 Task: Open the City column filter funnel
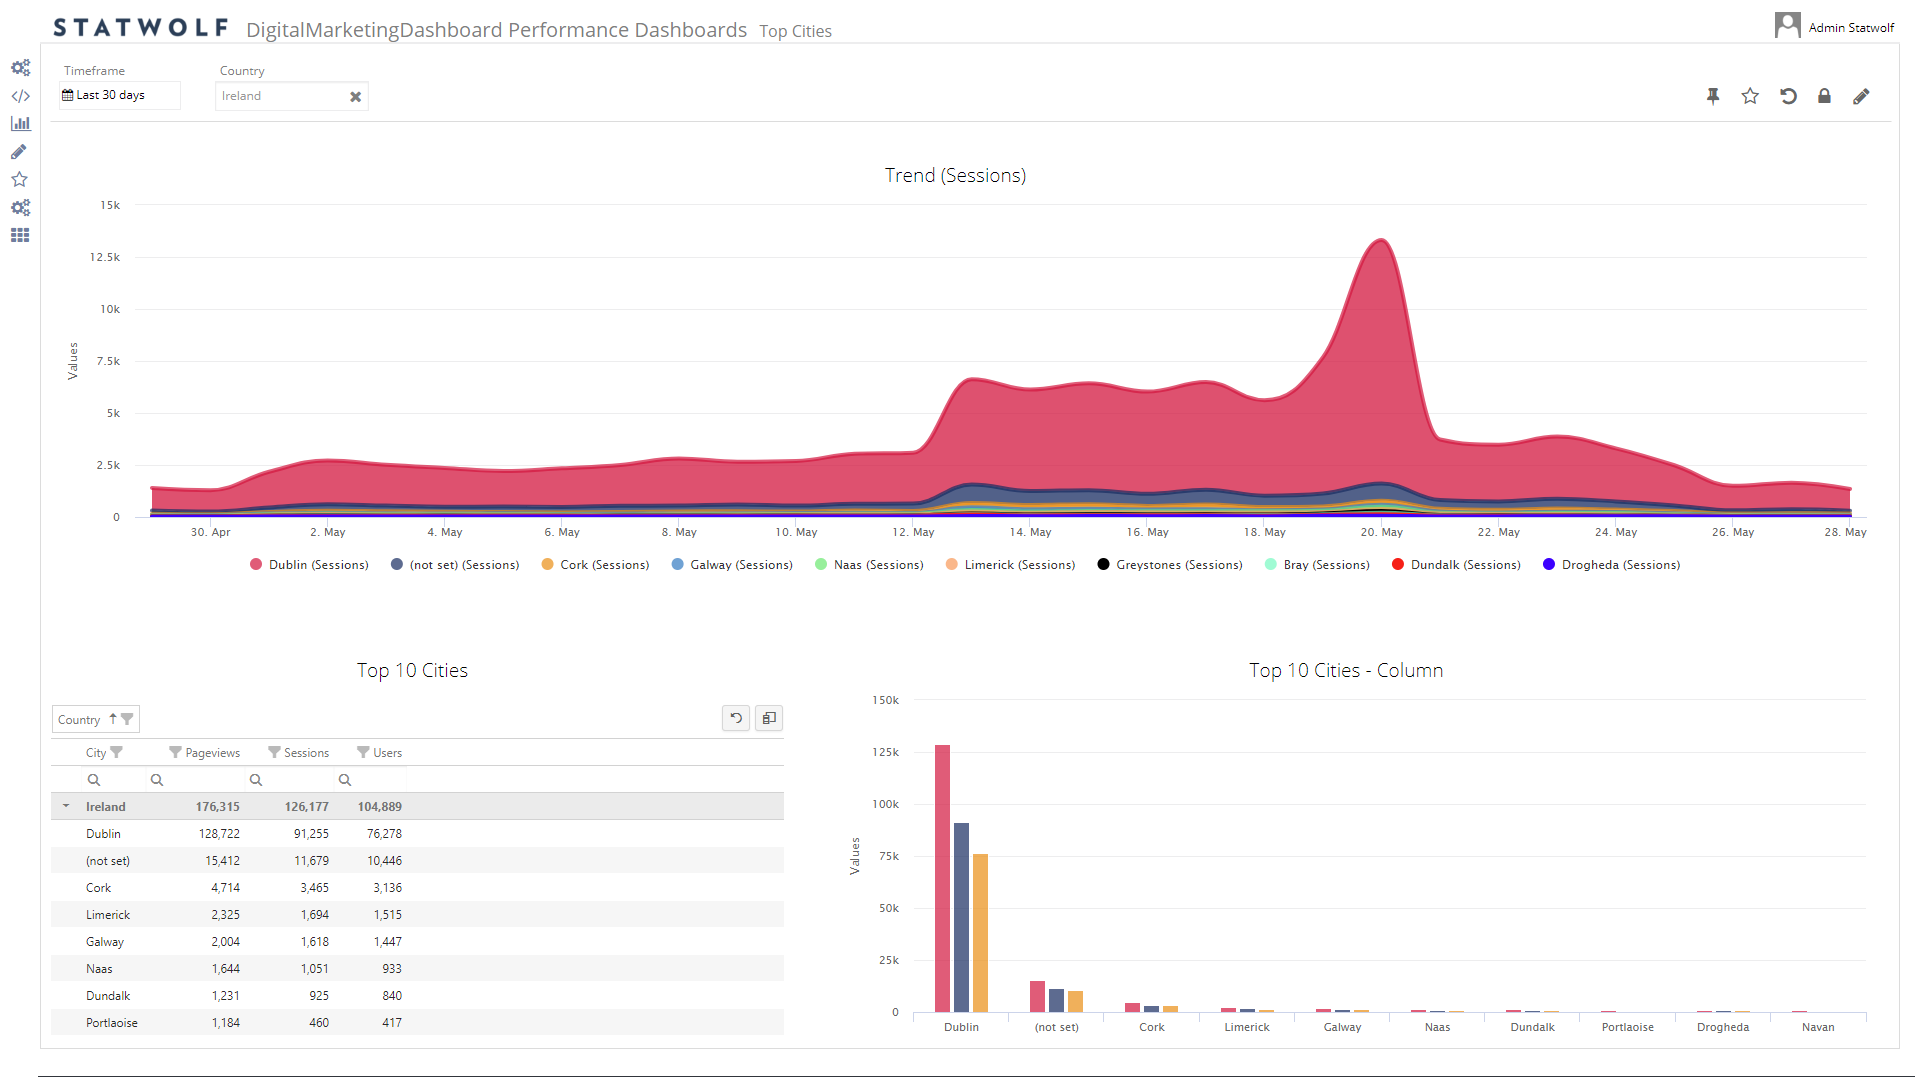point(116,752)
